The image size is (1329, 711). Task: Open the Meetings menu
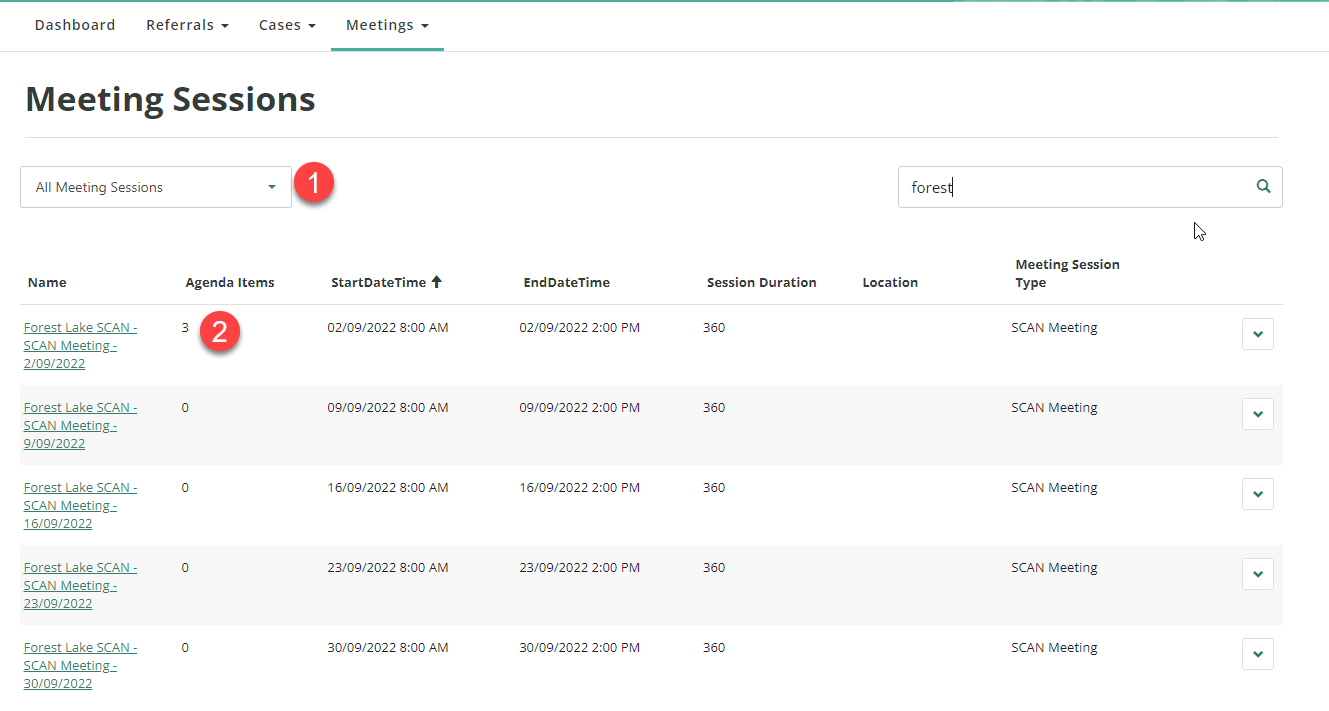click(387, 25)
